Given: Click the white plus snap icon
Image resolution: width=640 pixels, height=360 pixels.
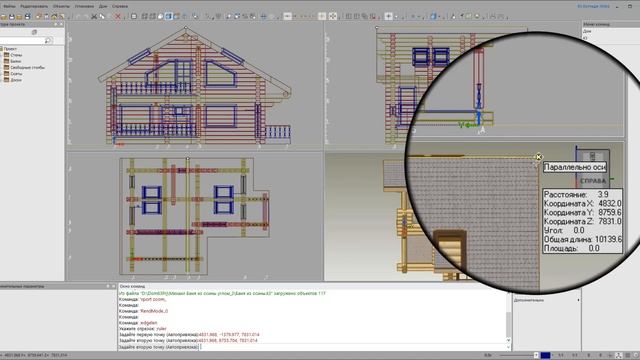Looking at the screenshot, I should point(388,16).
